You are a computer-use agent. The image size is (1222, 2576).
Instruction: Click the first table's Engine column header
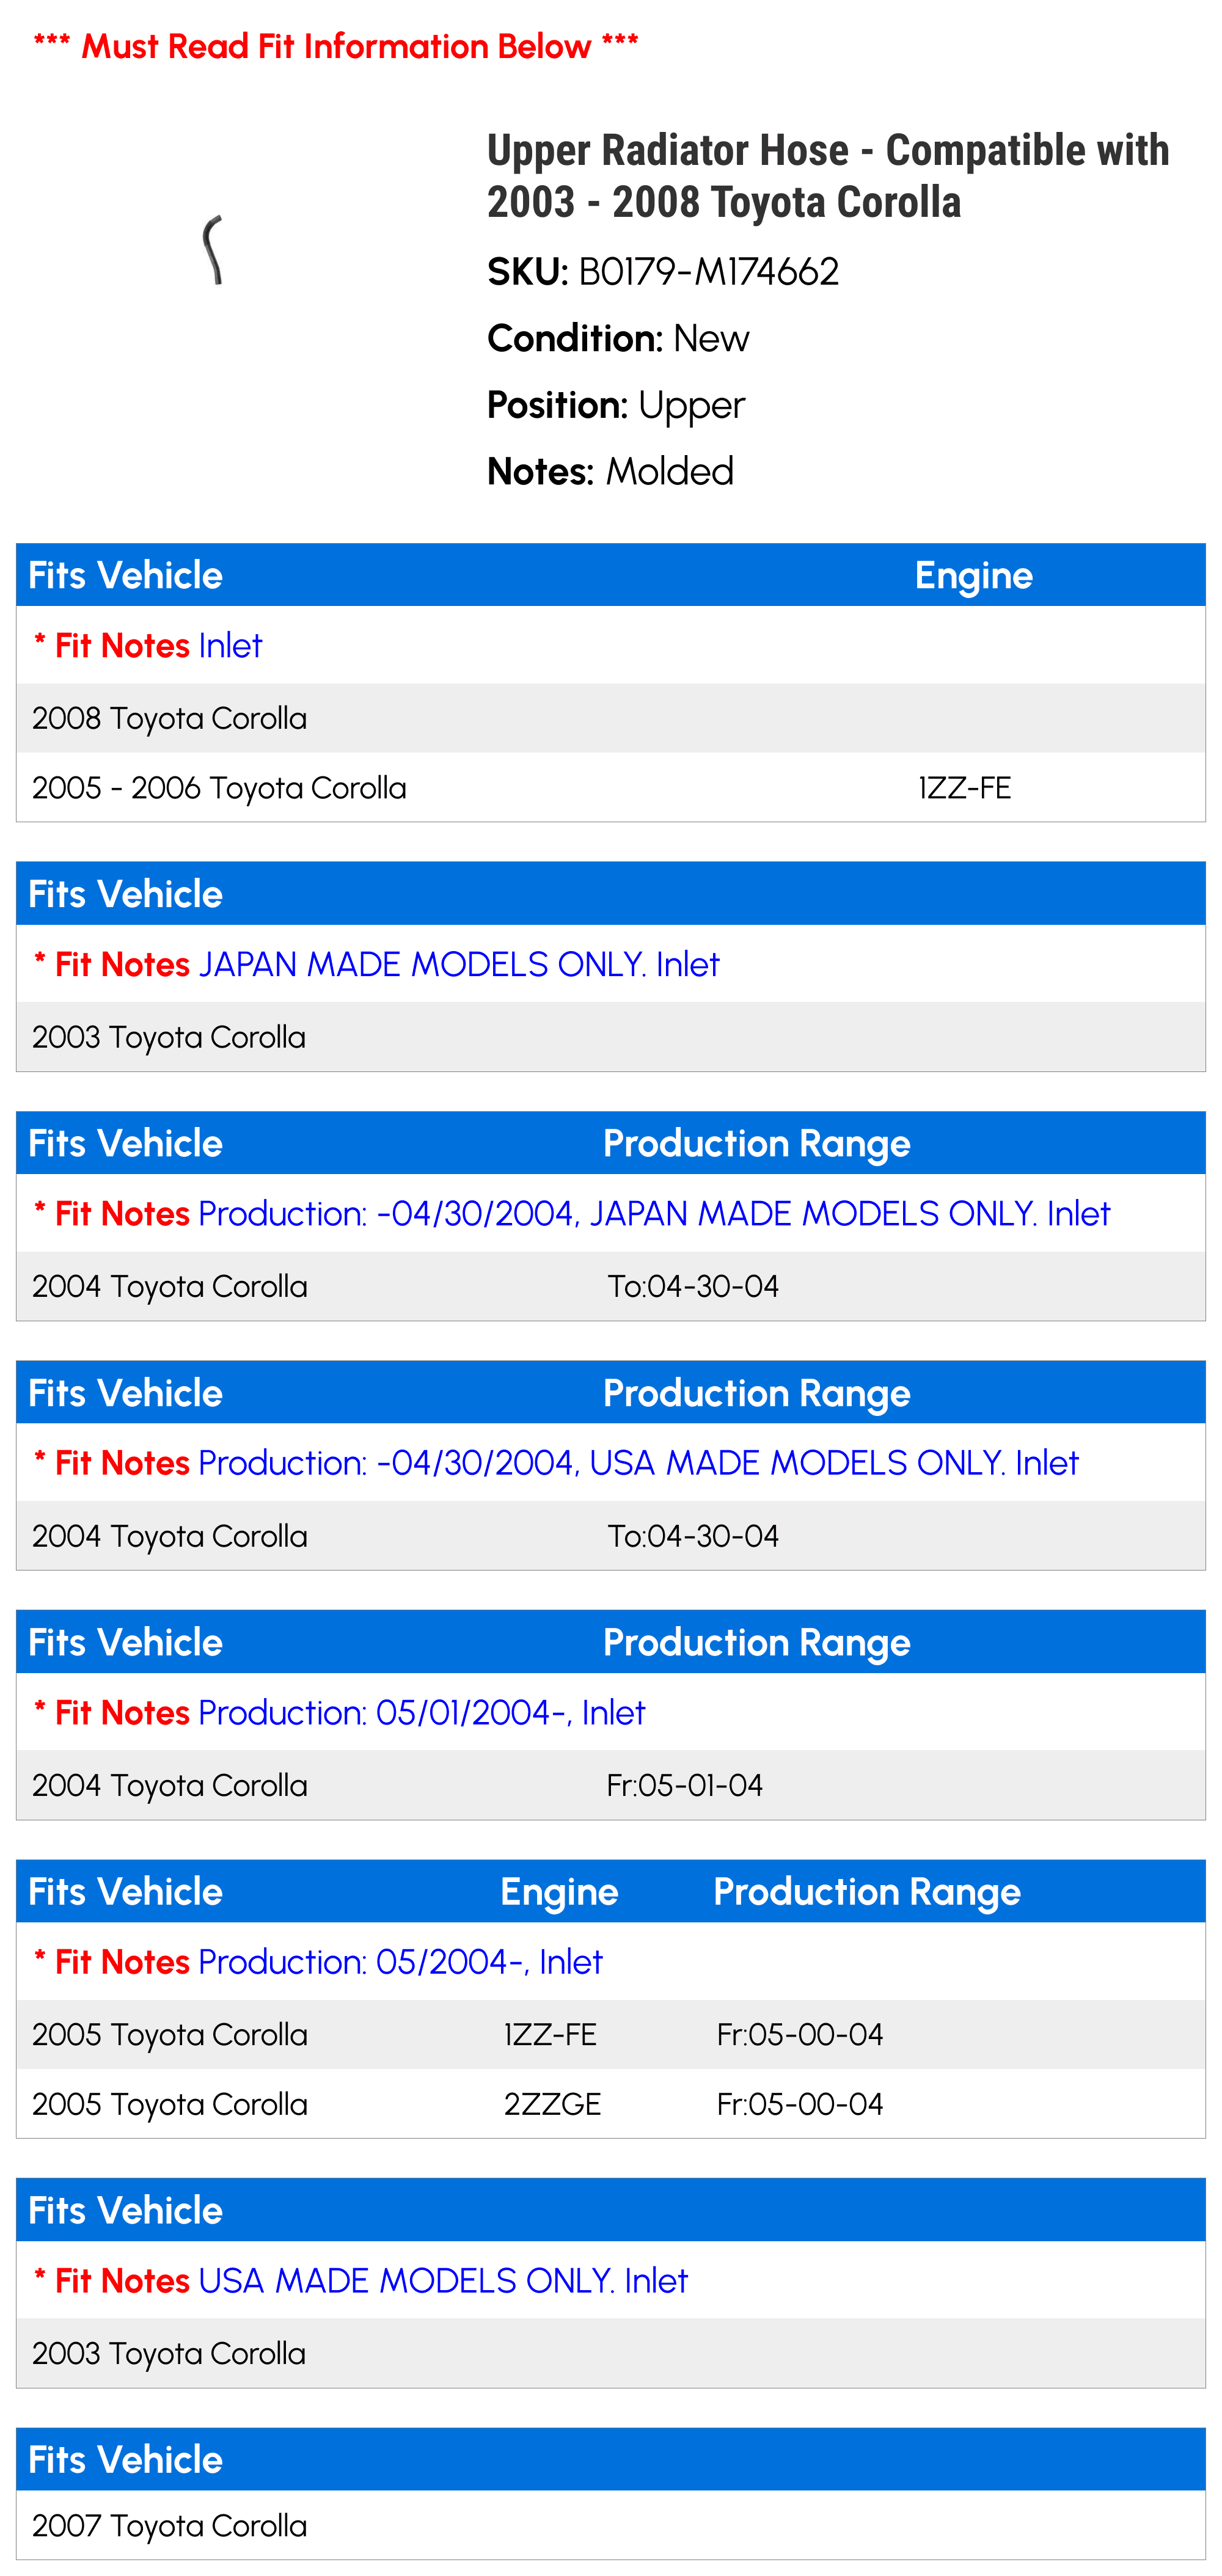(x=973, y=576)
